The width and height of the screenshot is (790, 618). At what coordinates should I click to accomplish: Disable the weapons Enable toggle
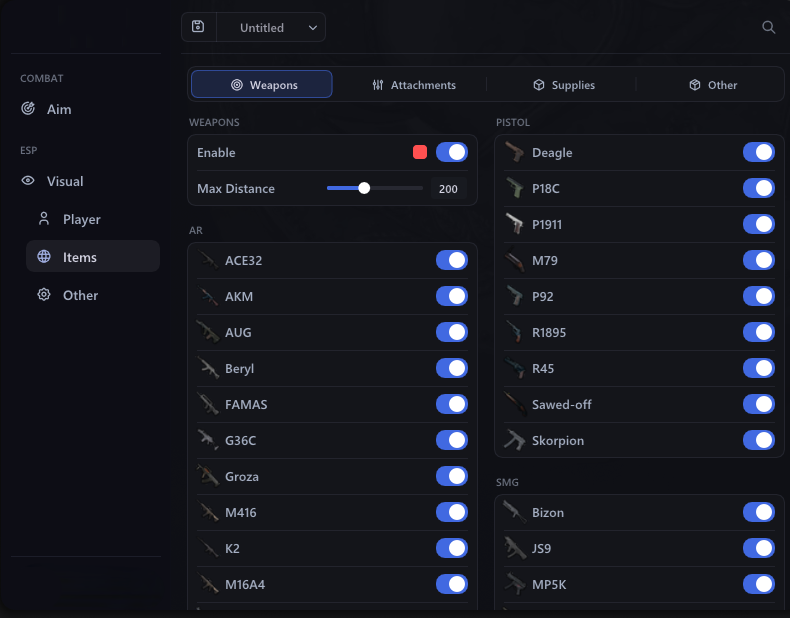(451, 152)
